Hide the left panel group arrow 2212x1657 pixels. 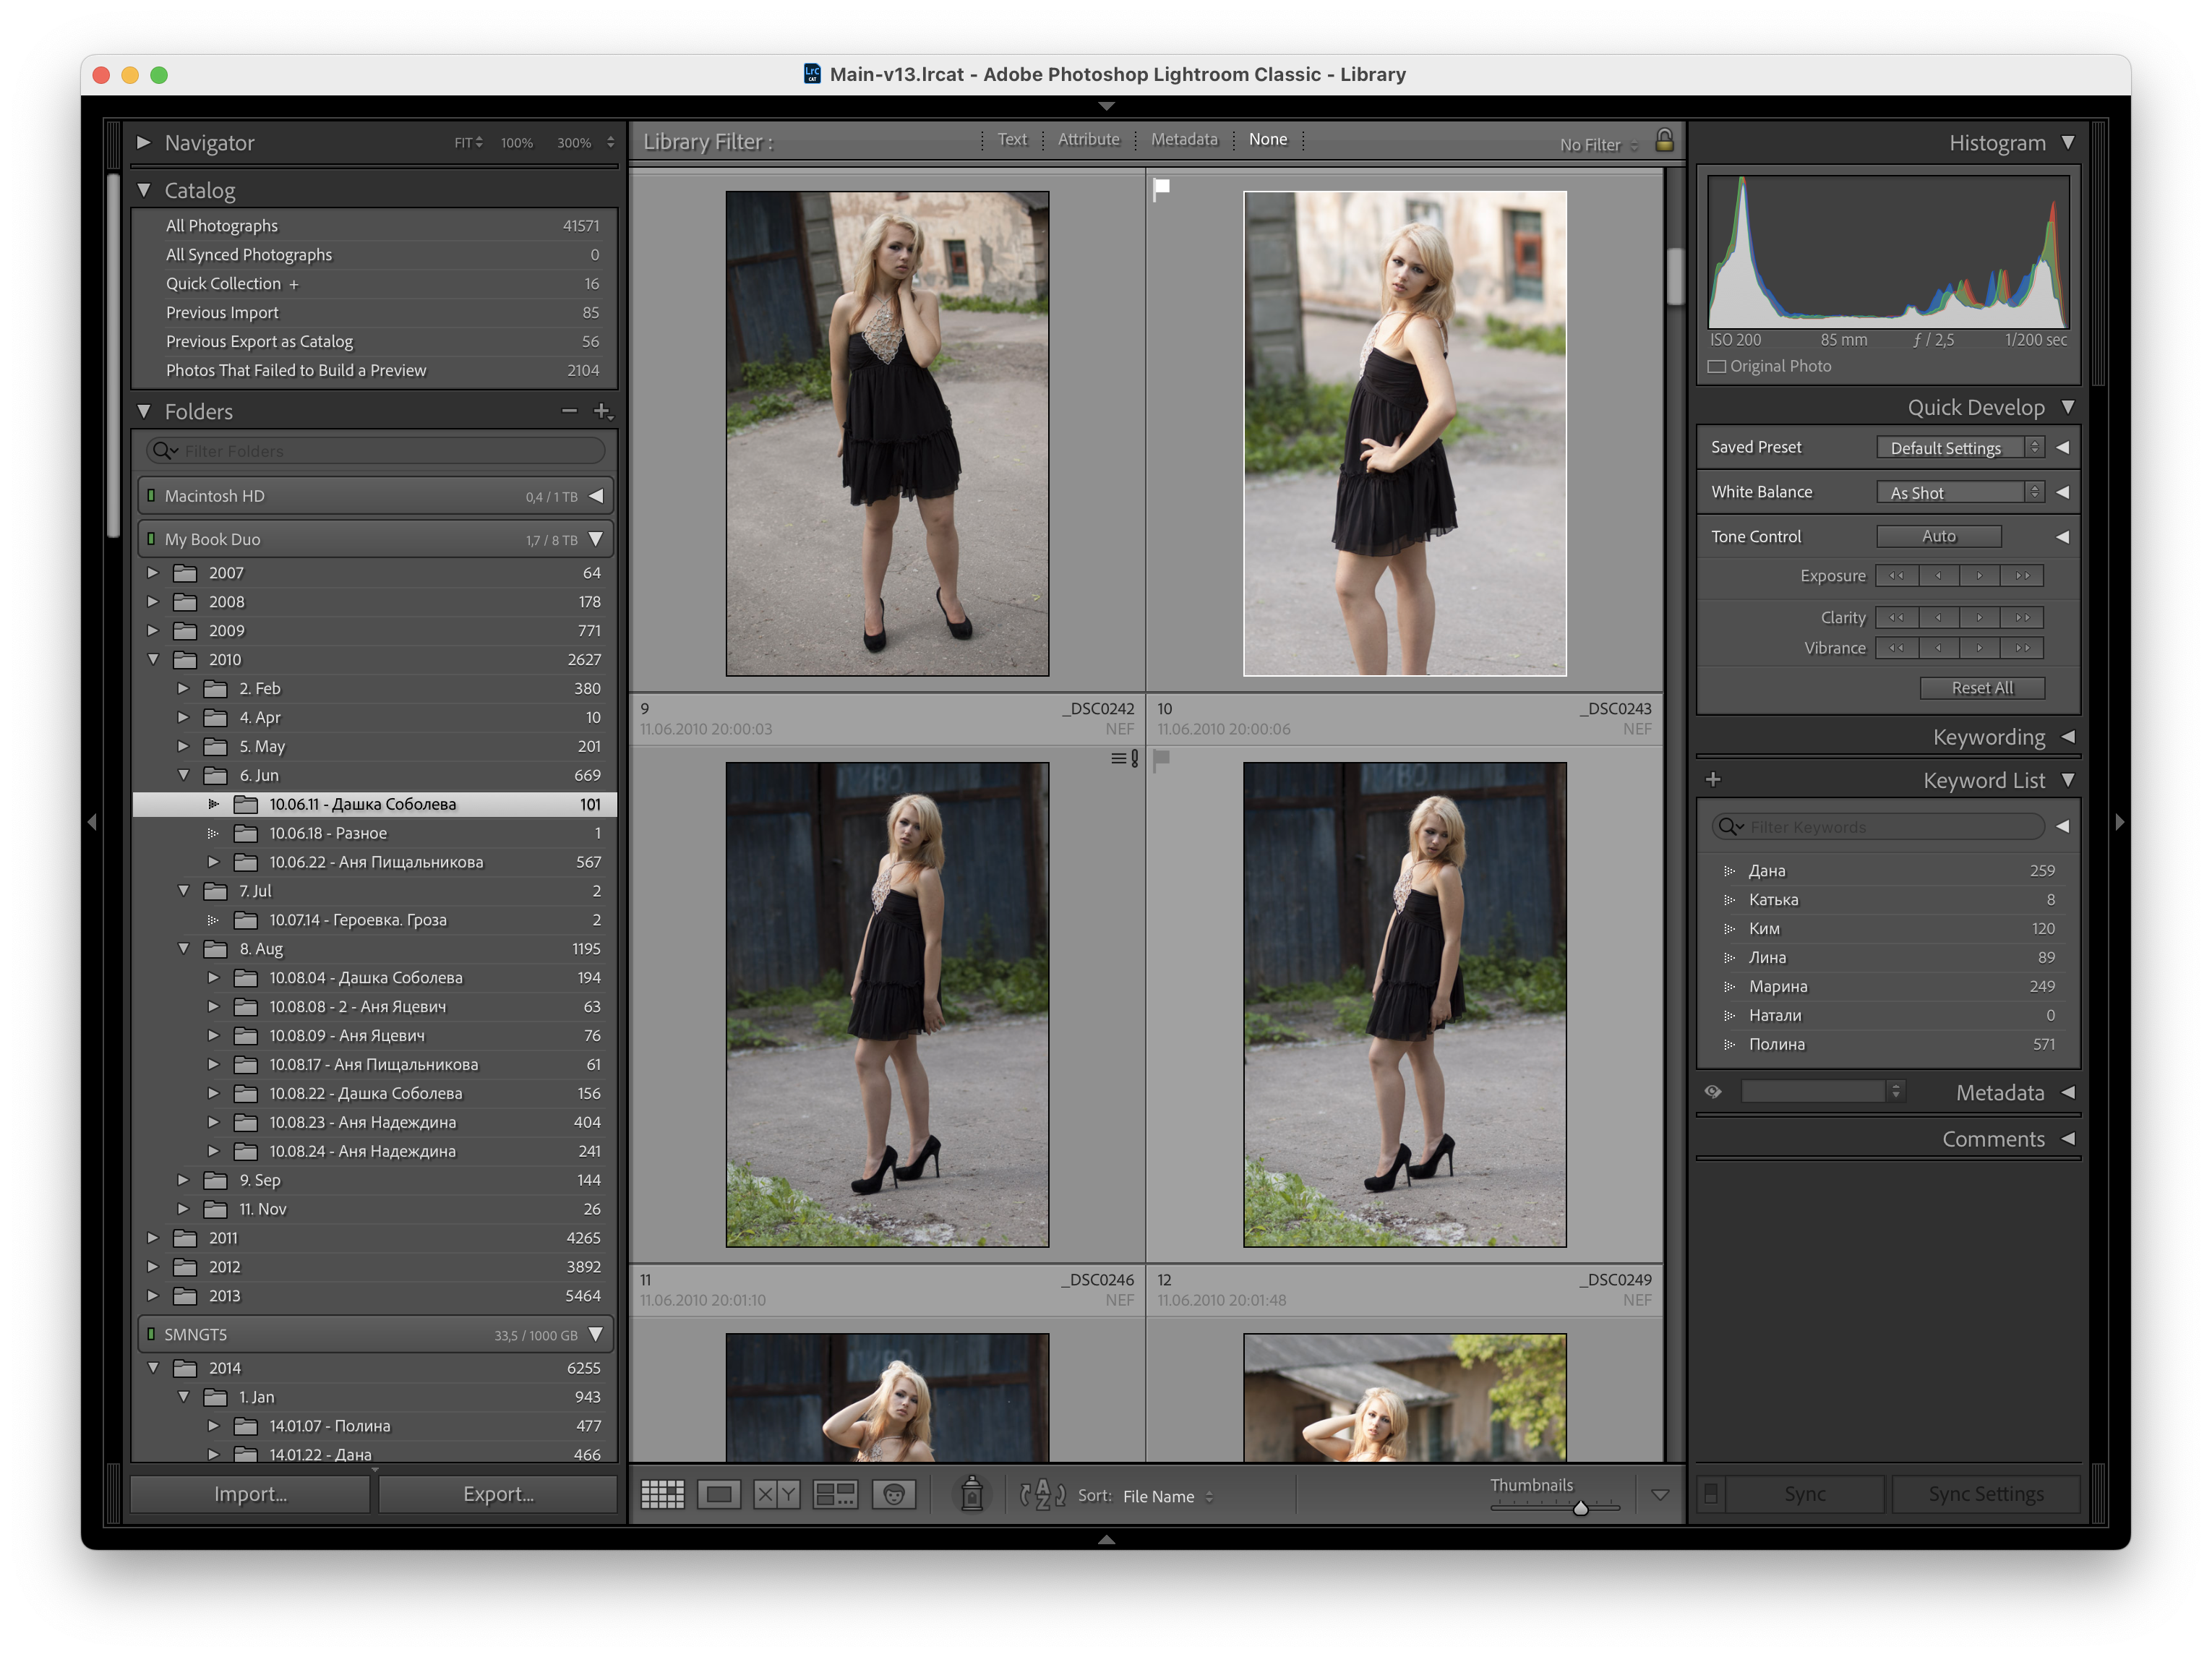[92, 822]
